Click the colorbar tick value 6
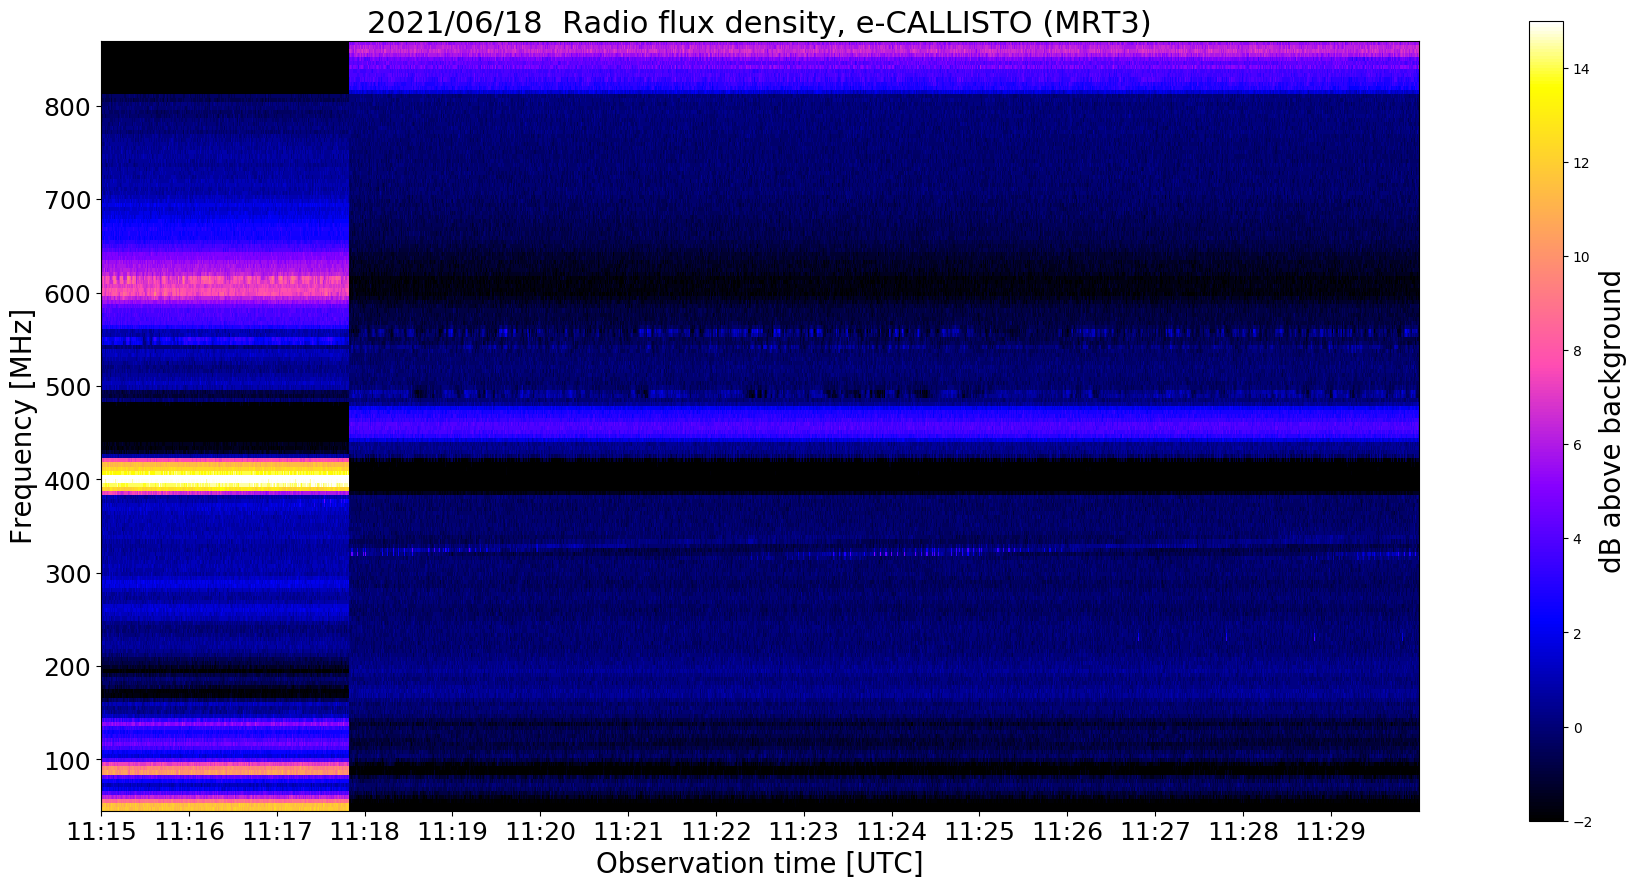The width and height of the screenshot is (1636, 888). (x=1578, y=445)
